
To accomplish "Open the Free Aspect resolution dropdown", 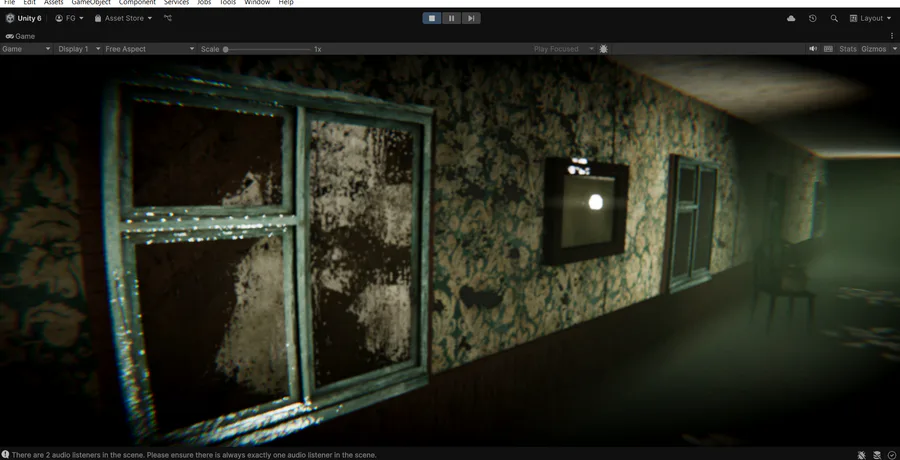I will 149,49.
